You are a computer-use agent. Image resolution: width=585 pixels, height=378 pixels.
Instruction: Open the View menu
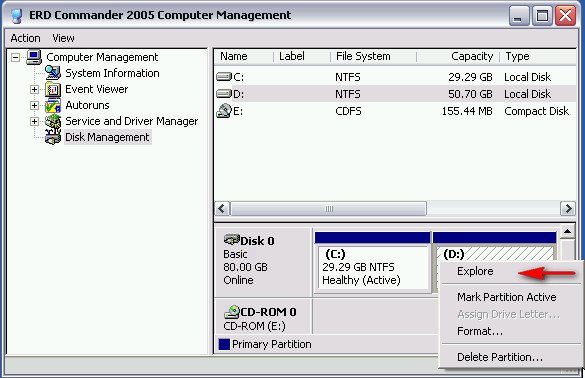(63, 38)
